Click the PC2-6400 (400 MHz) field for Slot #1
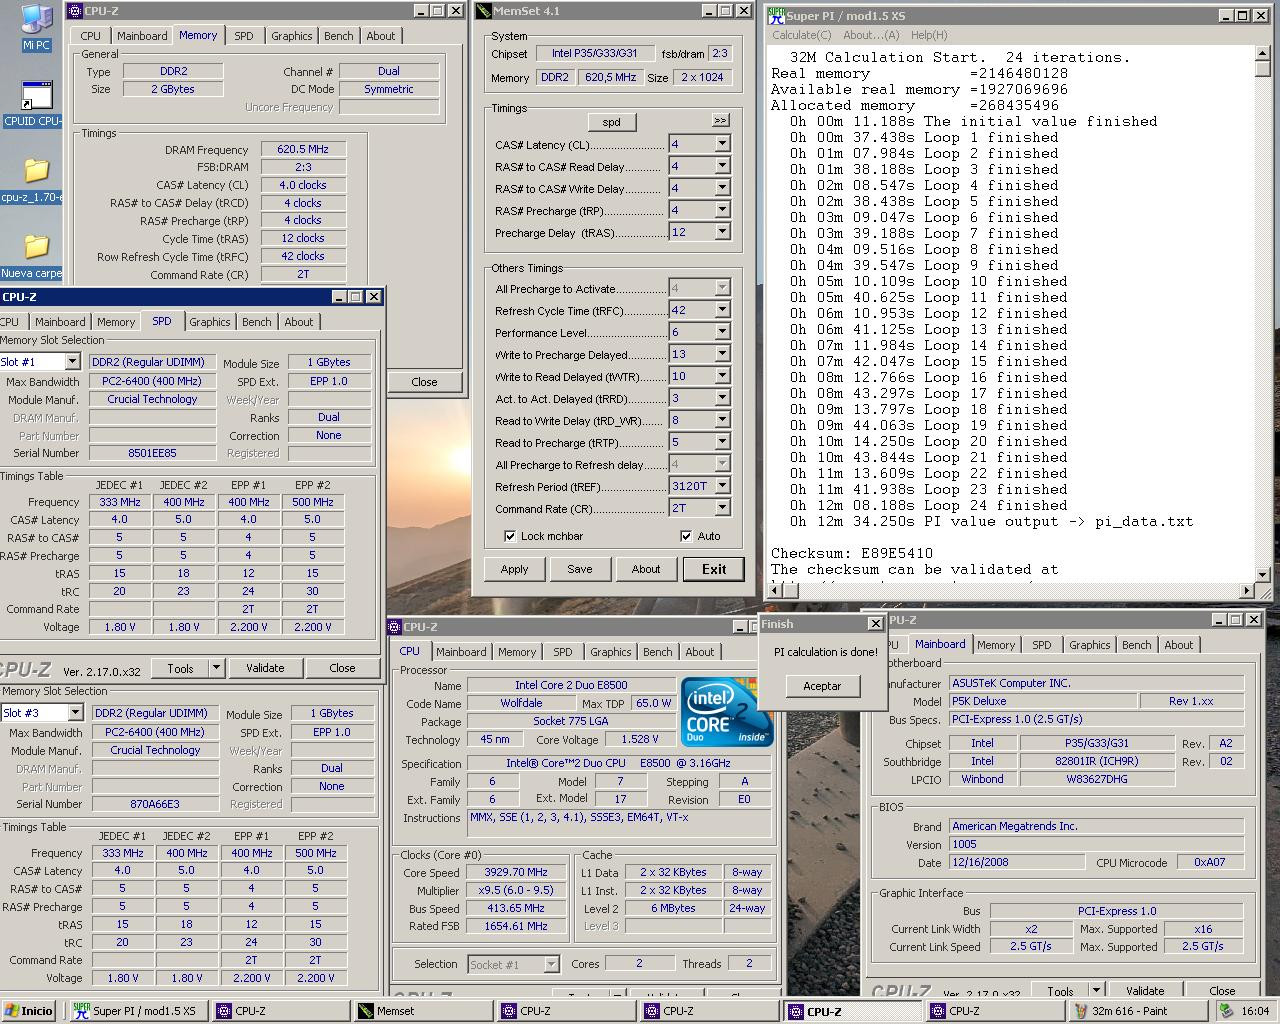 152,381
